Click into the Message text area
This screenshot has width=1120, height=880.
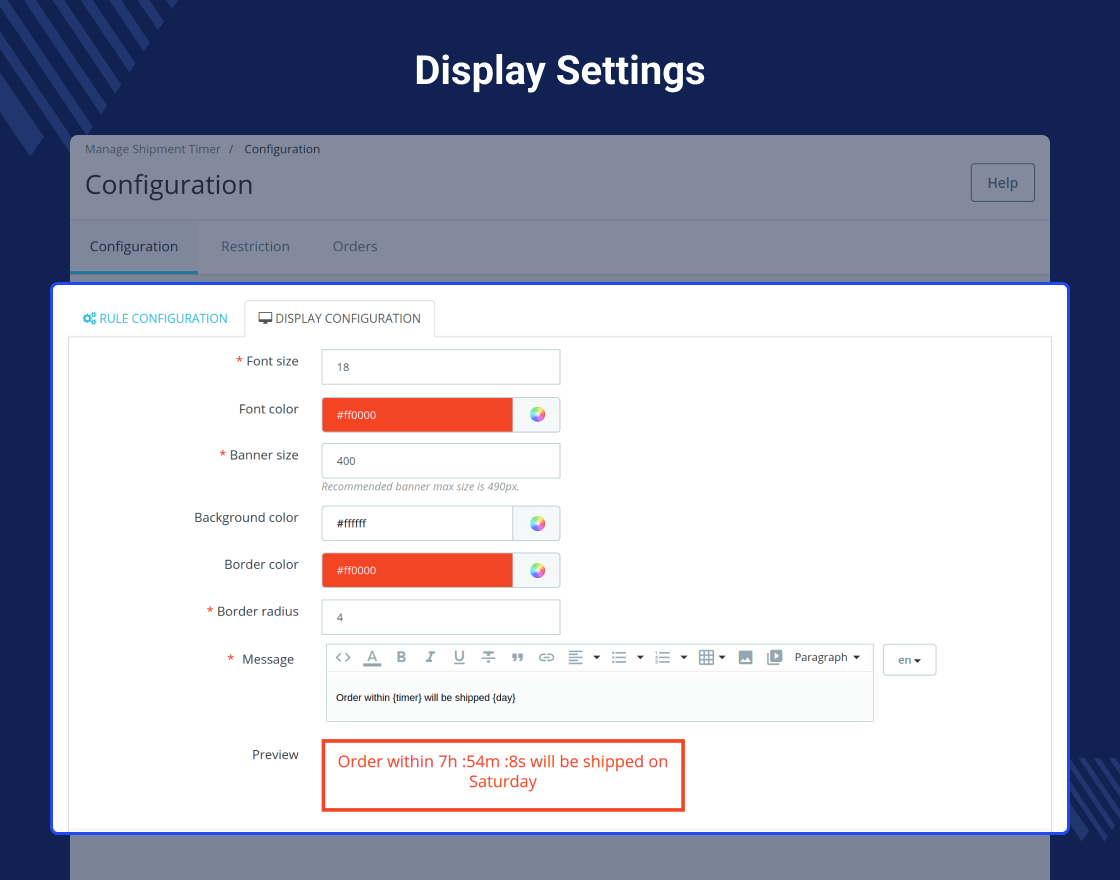tap(599, 697)
